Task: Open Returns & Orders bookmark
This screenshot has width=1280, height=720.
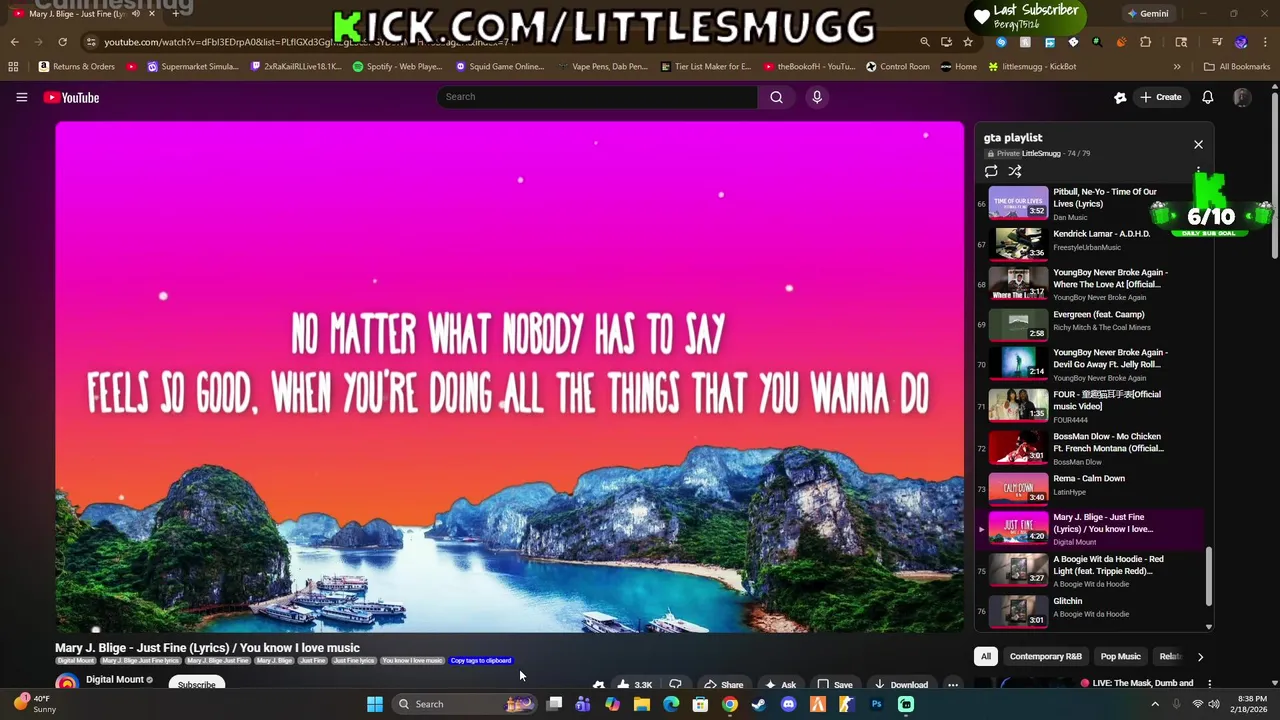Action: pyautogui.click(x=77, y=67)
